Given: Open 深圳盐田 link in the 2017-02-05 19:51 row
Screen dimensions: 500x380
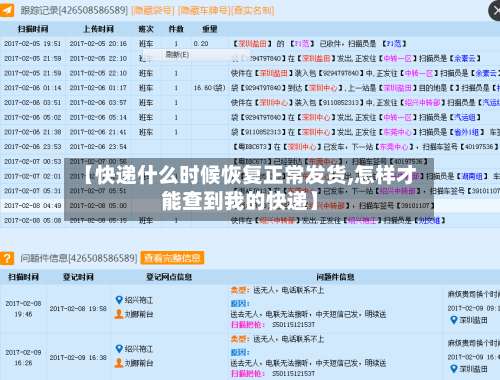Looking at the screenshot, I should click(253, 44).
